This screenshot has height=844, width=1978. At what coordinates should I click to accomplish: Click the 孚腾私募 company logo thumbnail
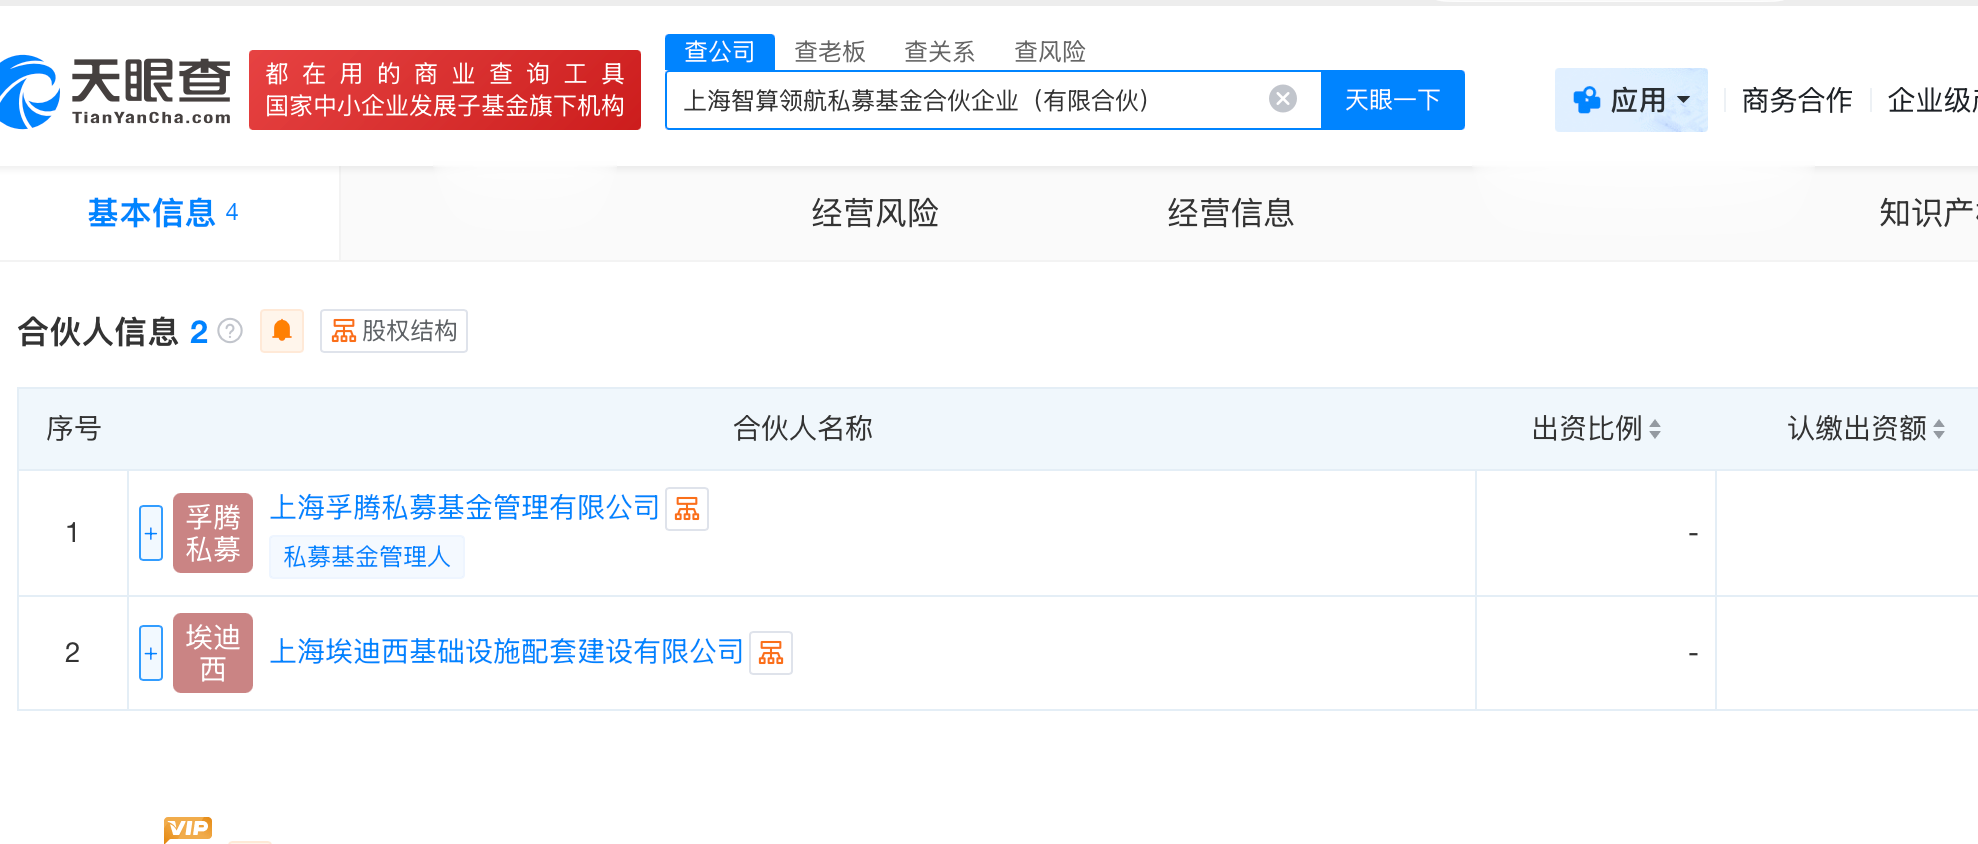tap(213, 533)
